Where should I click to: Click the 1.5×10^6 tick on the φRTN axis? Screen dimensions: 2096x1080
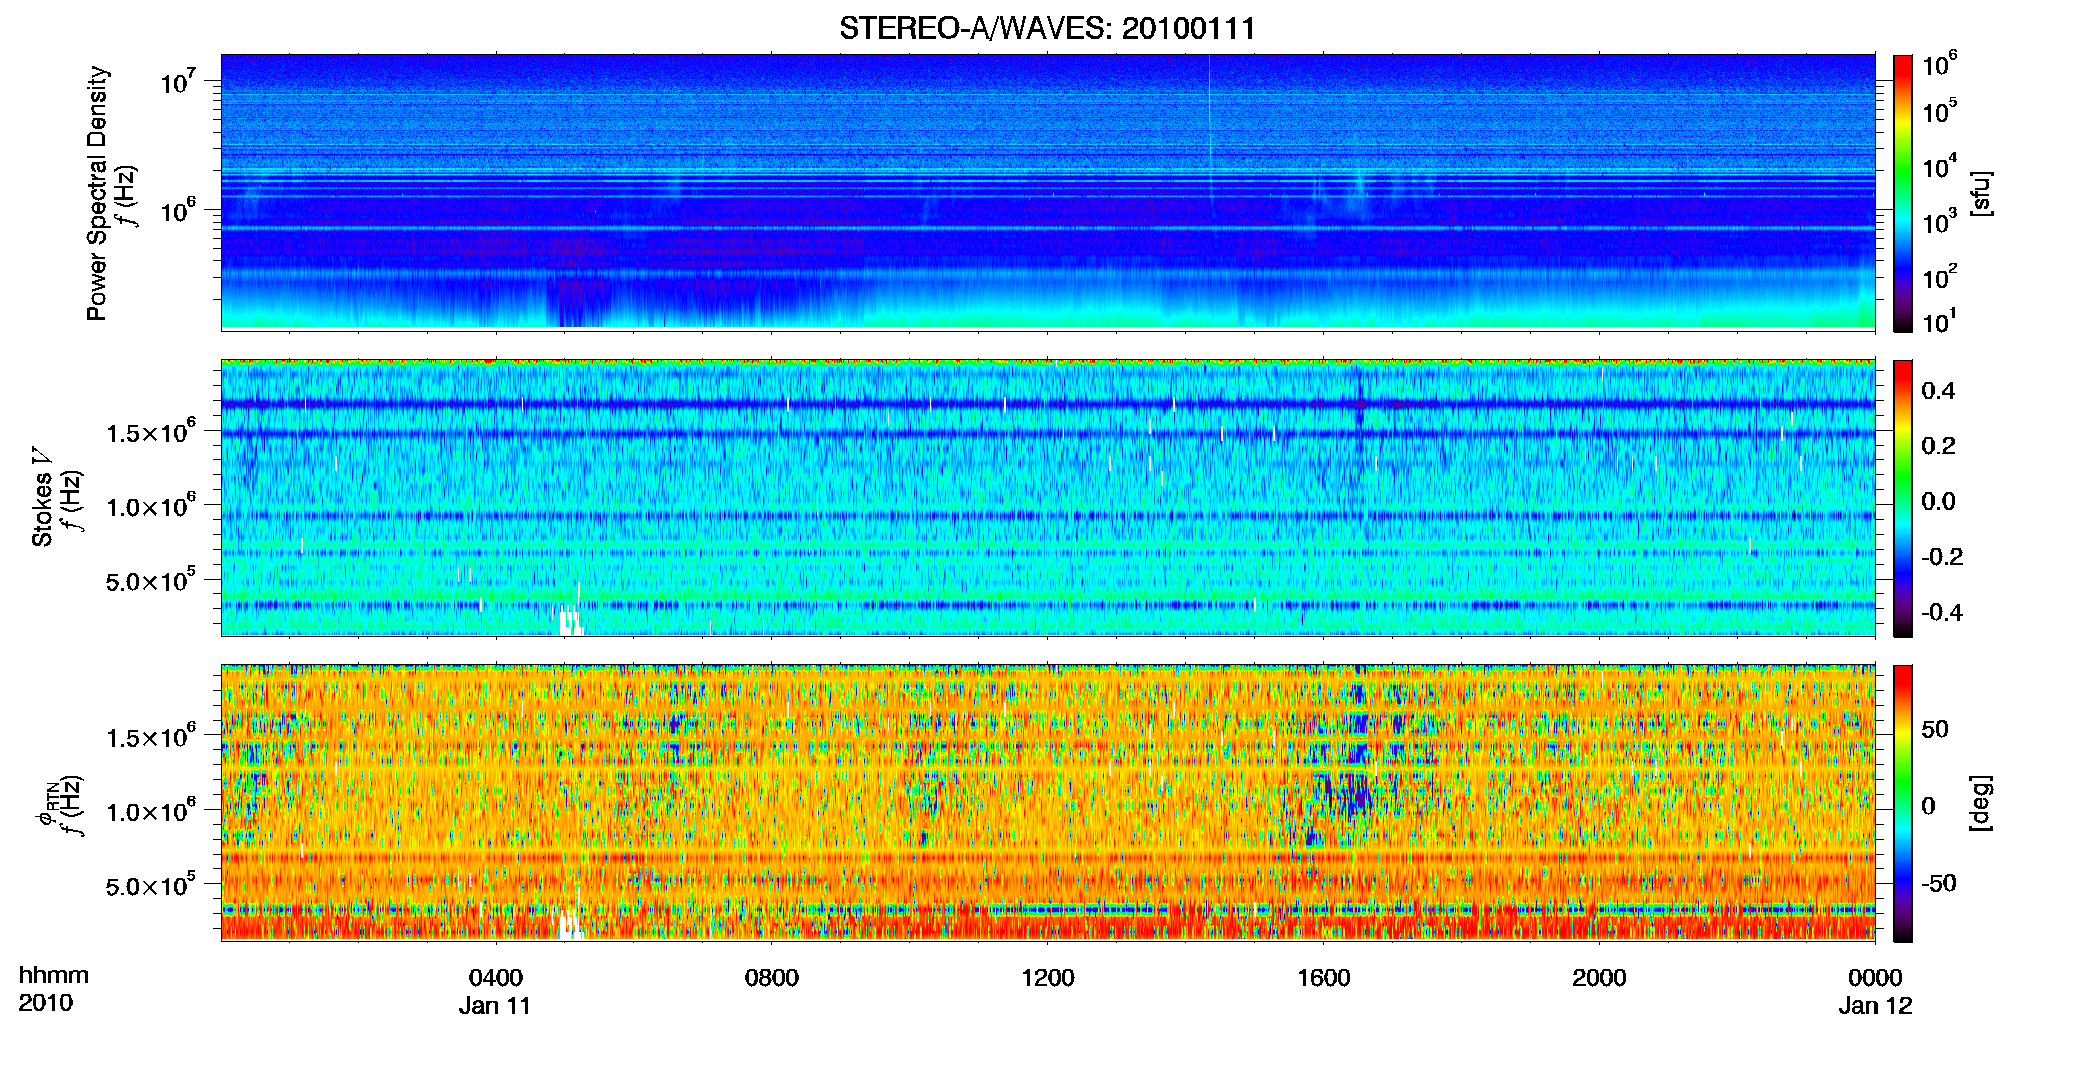151,736
